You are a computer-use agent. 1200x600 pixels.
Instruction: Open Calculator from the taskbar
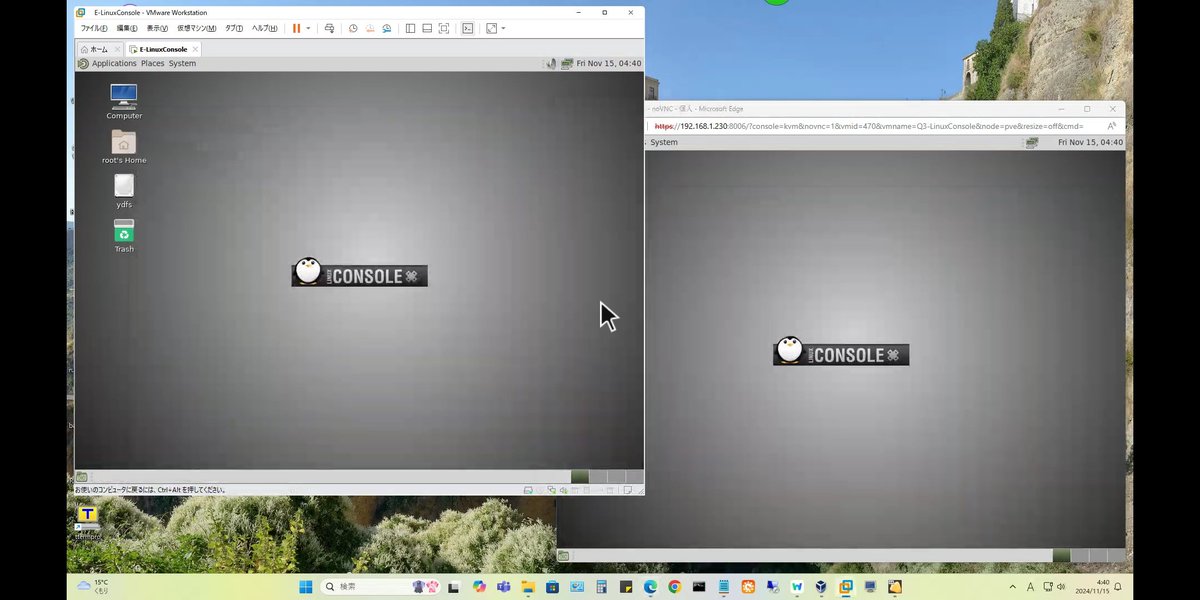pos(601,586)
